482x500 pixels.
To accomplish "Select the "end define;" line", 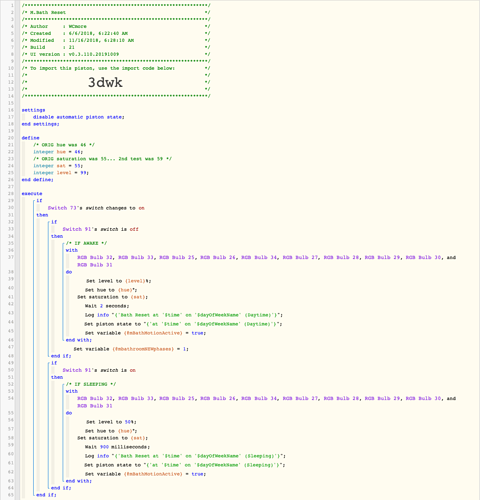I will tap(37, 180).
